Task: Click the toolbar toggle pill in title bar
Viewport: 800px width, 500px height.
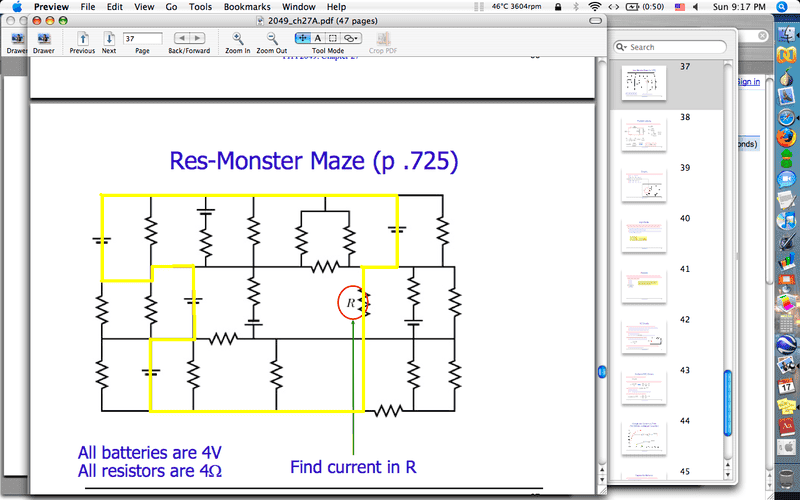Action: tap(595, 21)
